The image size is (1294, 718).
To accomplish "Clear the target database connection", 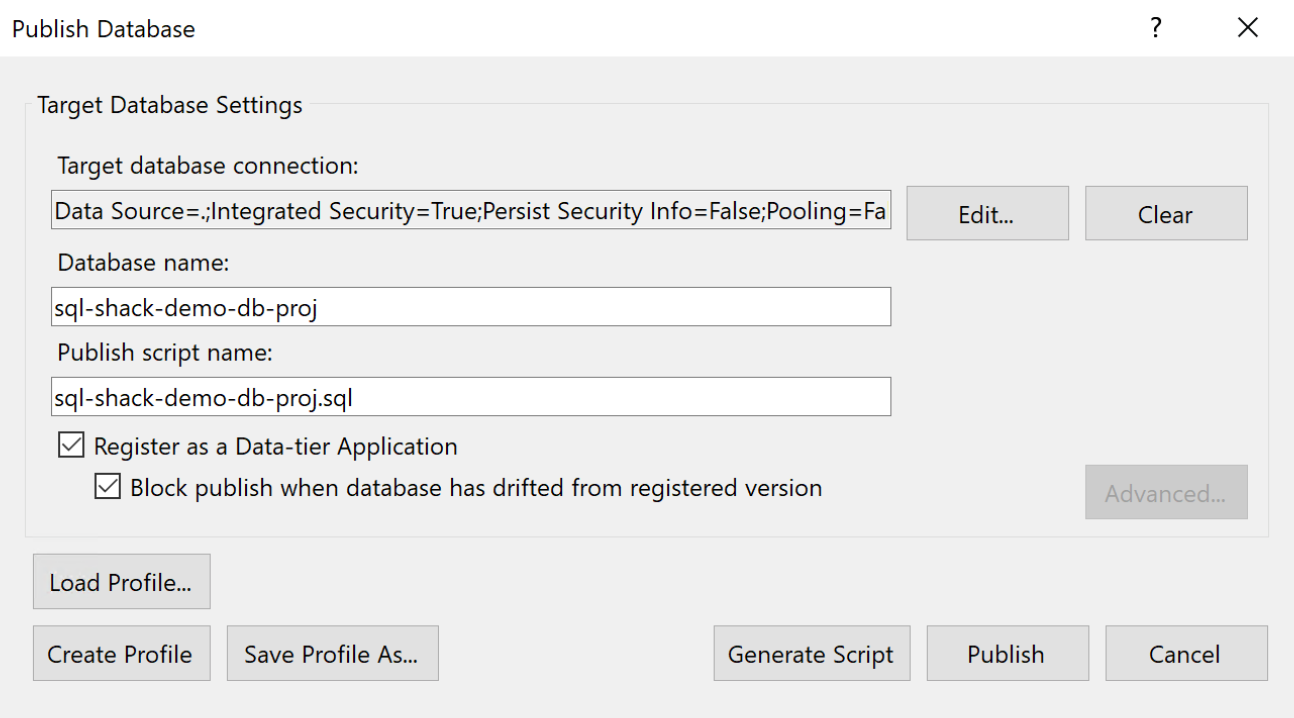I will tap(1165, 213).
